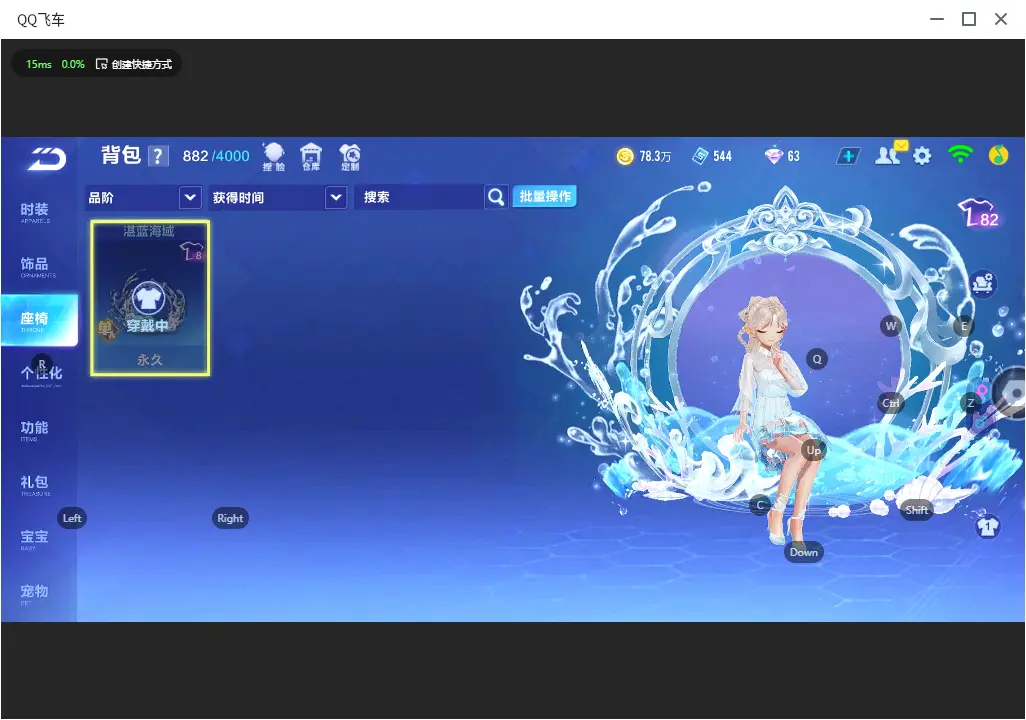Click the C key overlay button
The image size is (1026, 720).
point(760,505)
